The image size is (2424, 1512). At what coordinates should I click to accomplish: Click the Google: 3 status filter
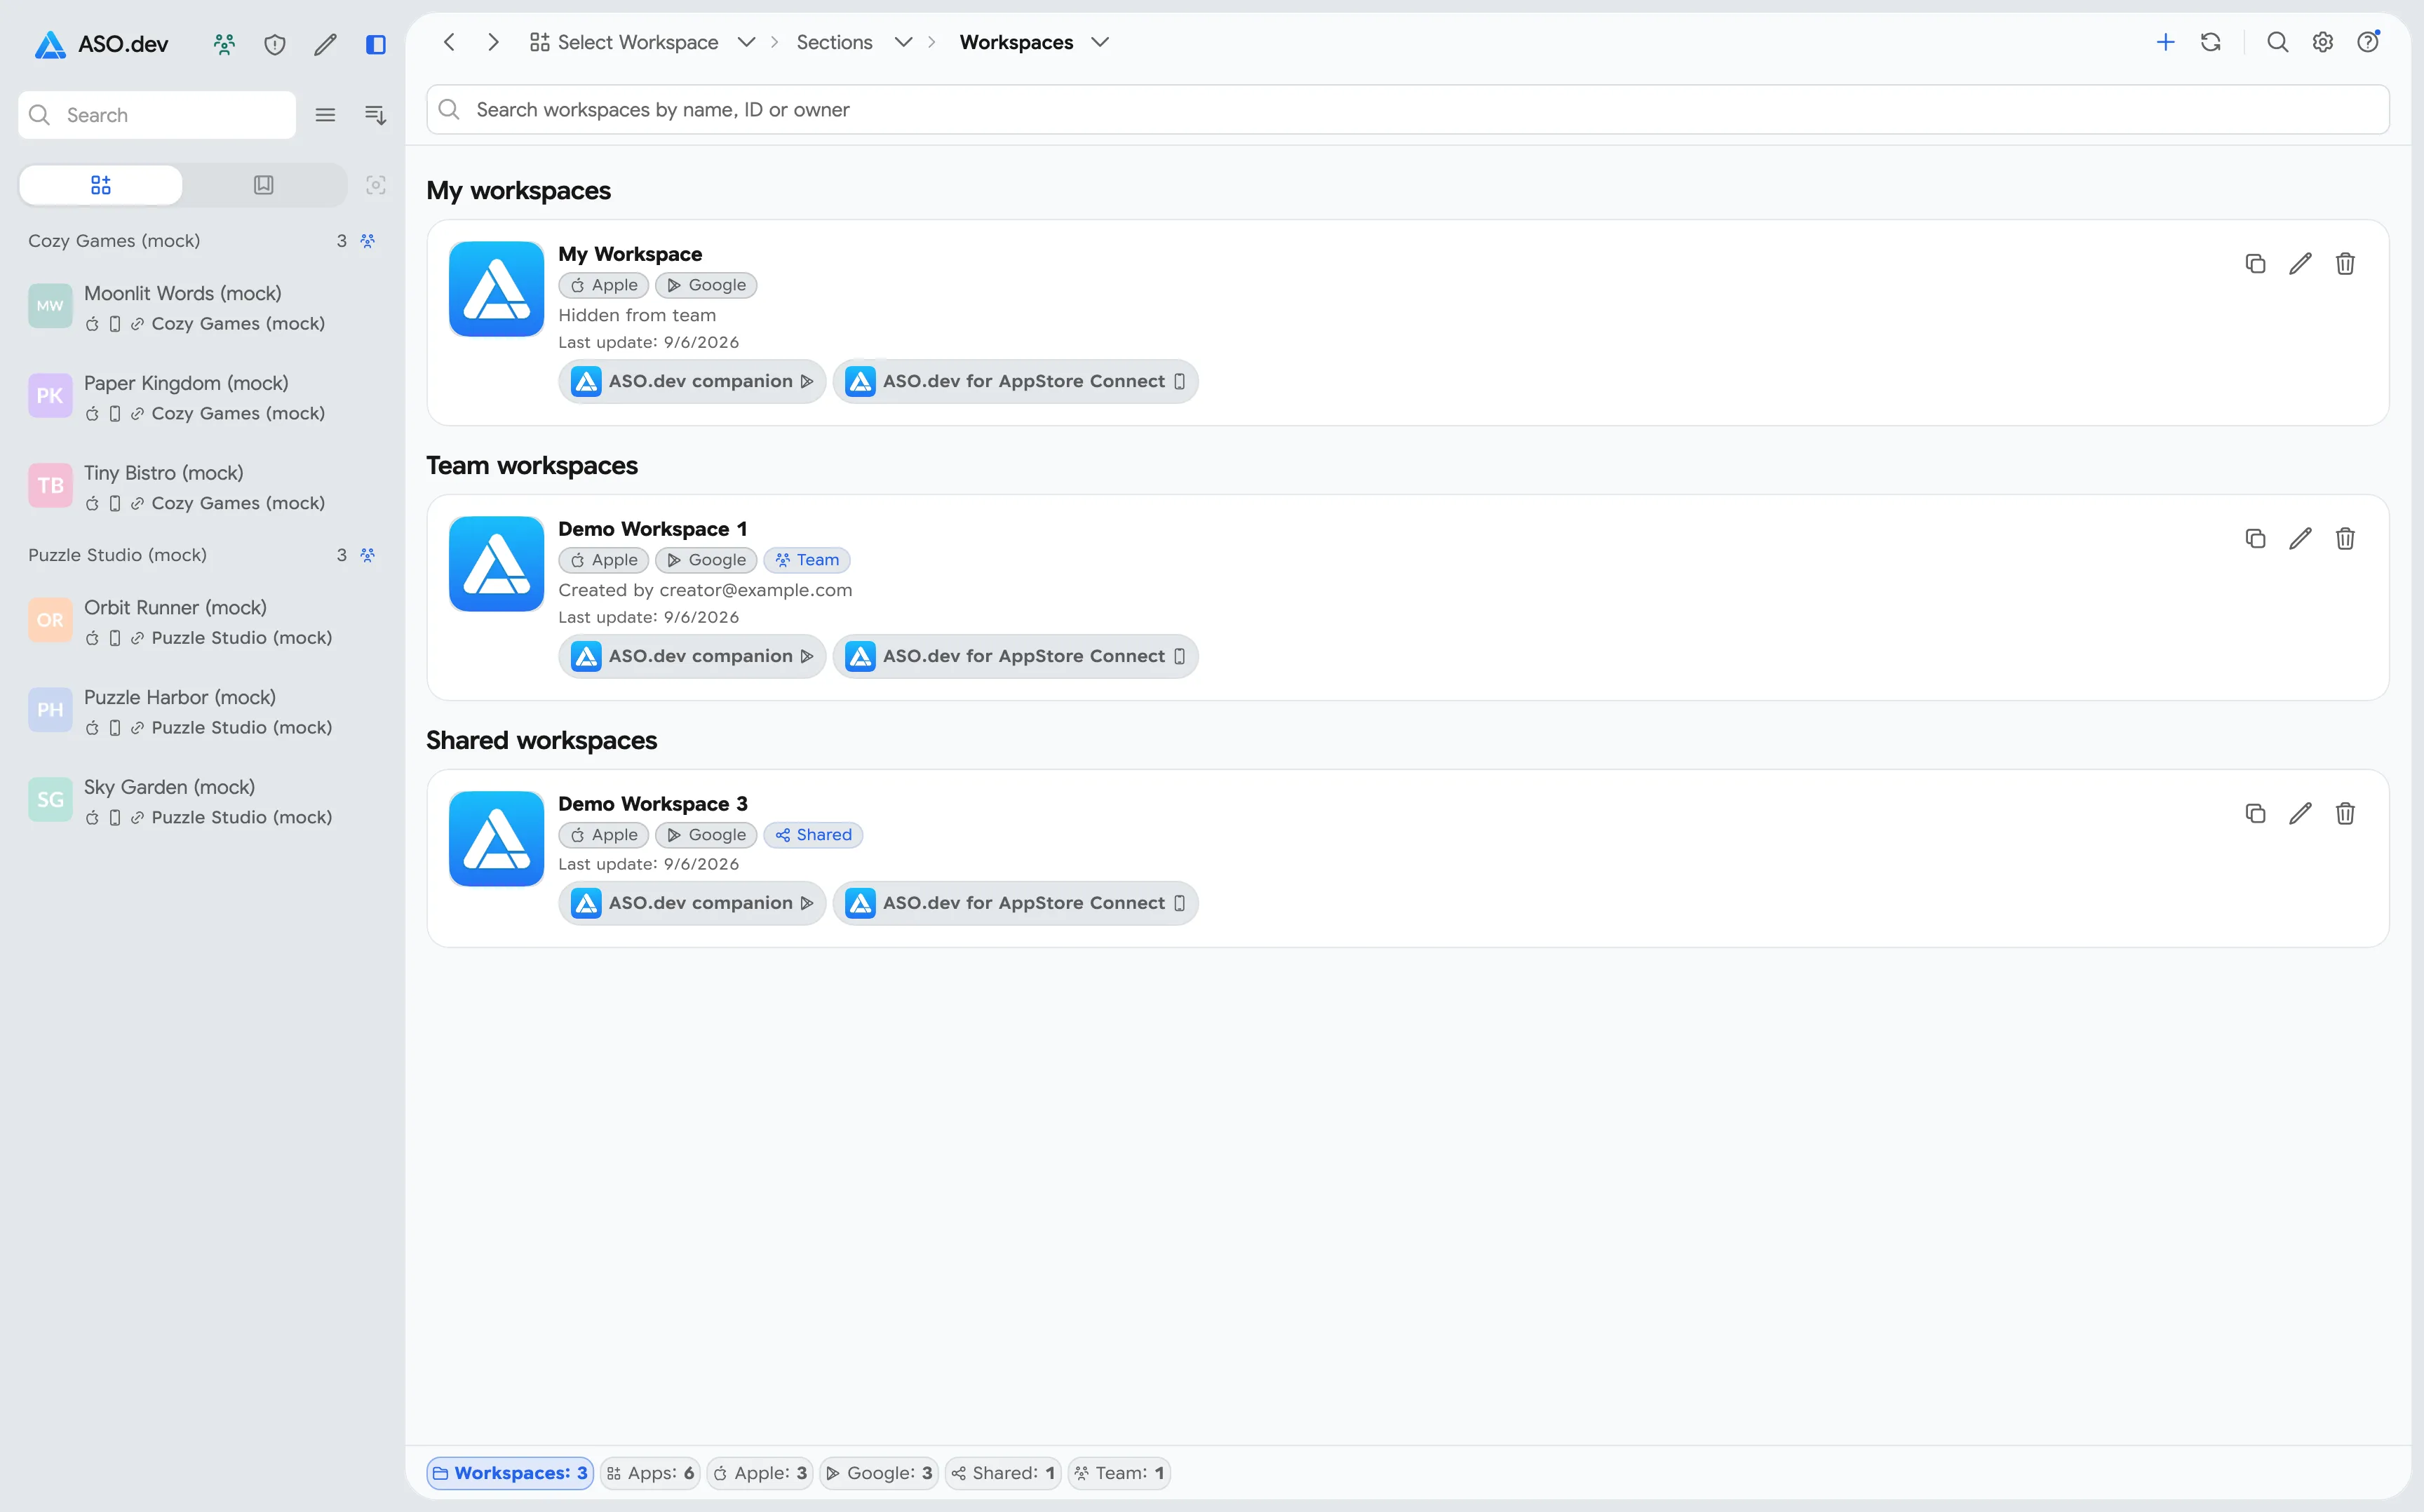(x=879, y=1473)
